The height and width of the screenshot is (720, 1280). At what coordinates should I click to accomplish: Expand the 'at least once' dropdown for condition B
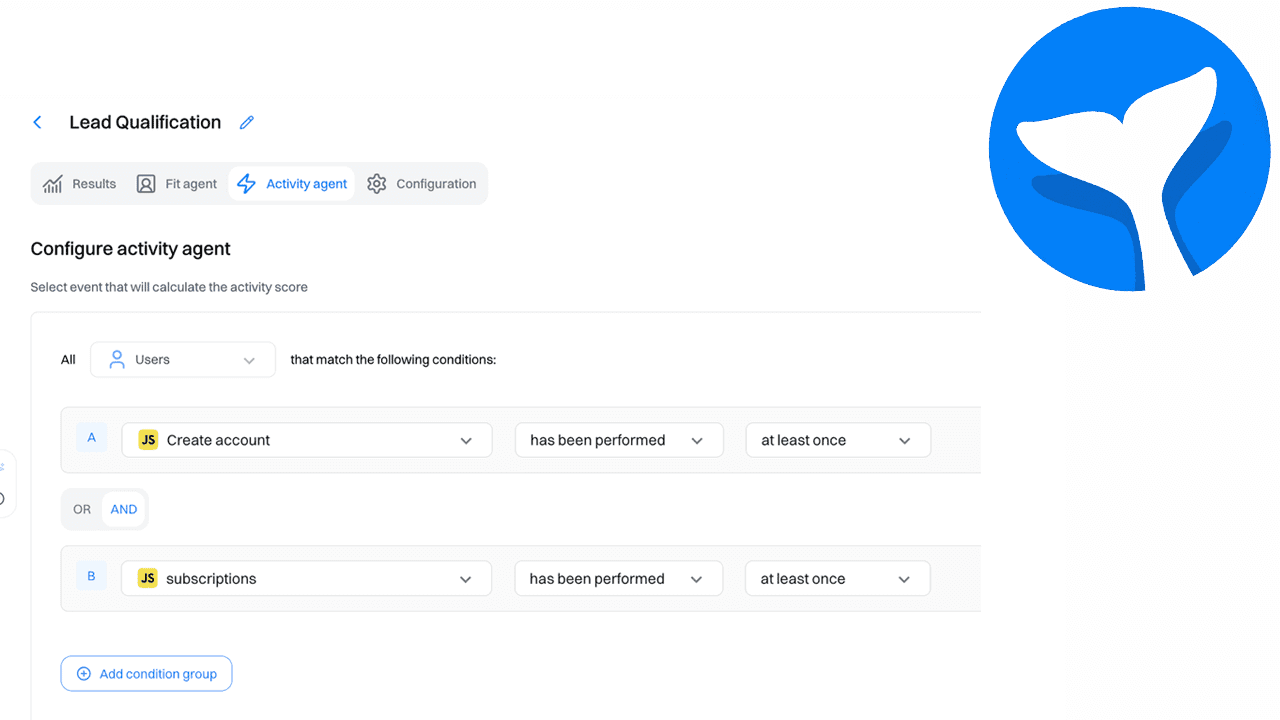pos(837,578)
